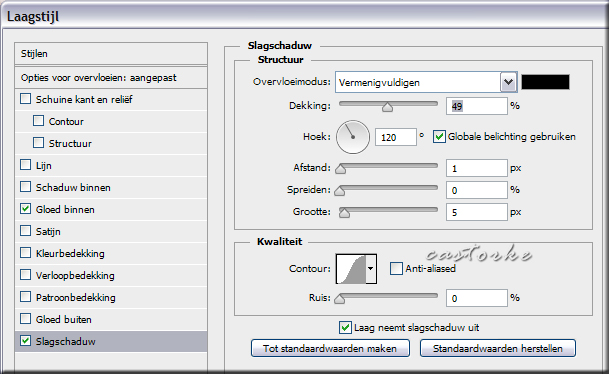Click the Grootte slider handle
This screenshot has height=374, width=609.
pyautogui.click(x=345, y=213)
